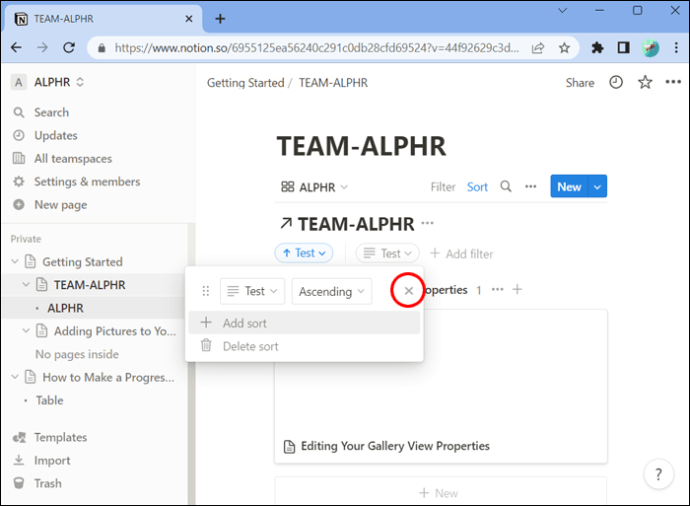Click the Filter button
Viewport: 690px width, 506px height.
tap(443, 187)
